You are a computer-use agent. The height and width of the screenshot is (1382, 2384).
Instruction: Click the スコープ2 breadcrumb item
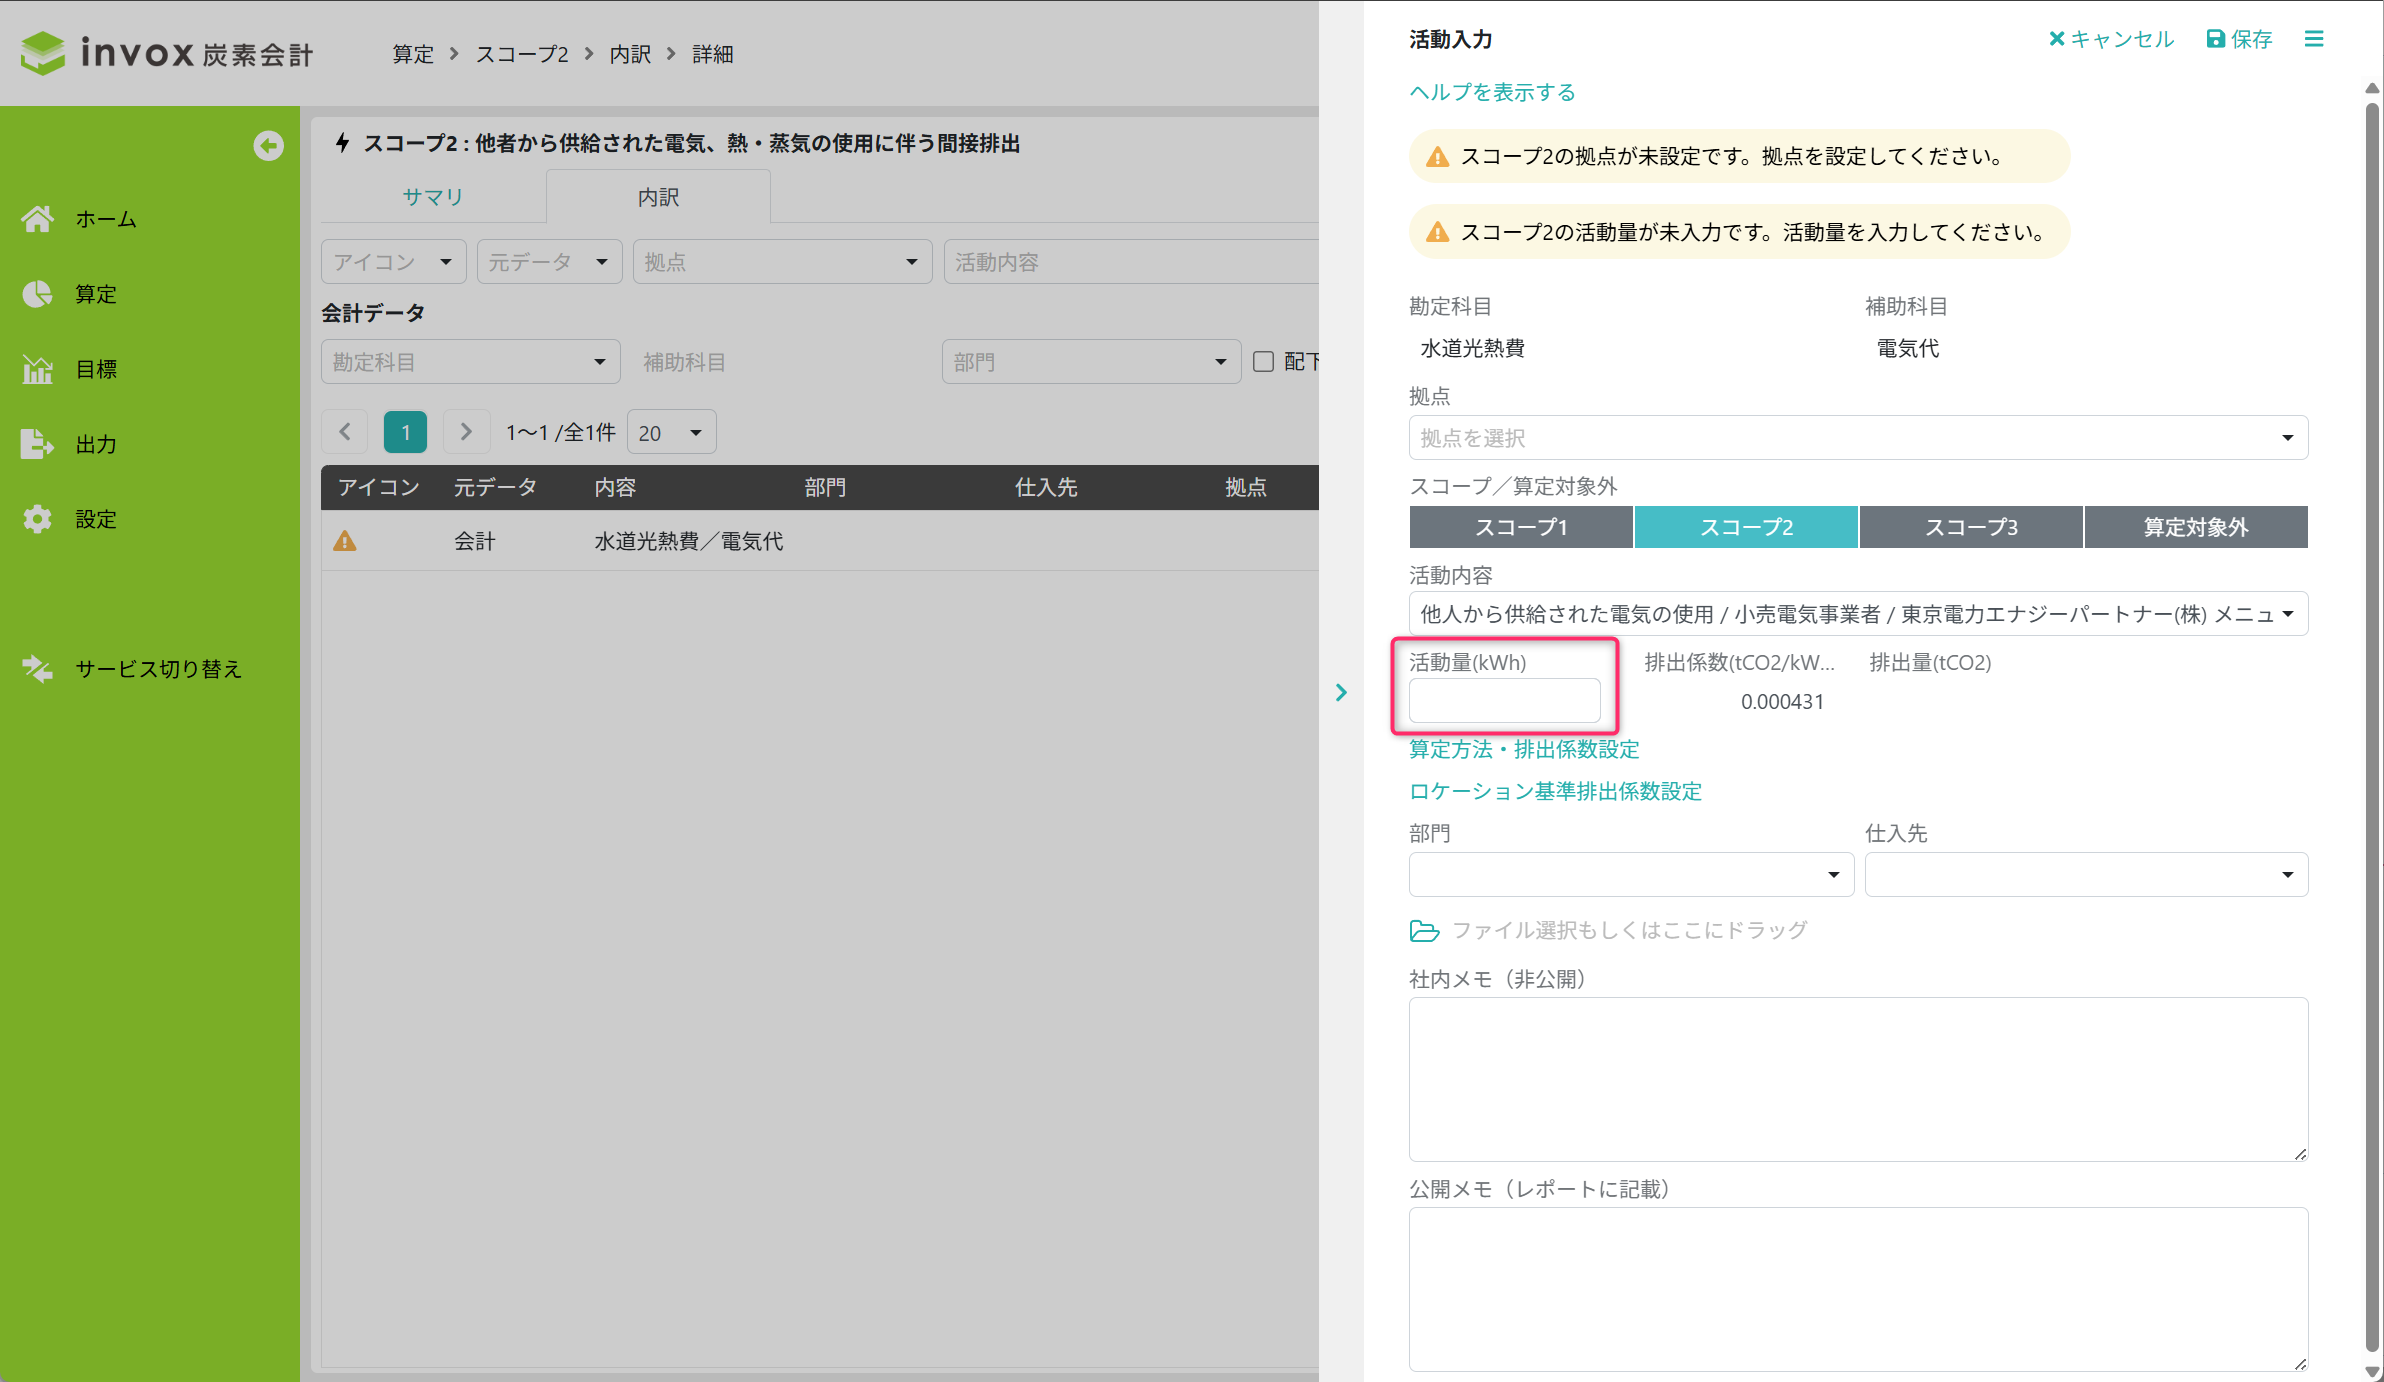click(x=522, y=54)
